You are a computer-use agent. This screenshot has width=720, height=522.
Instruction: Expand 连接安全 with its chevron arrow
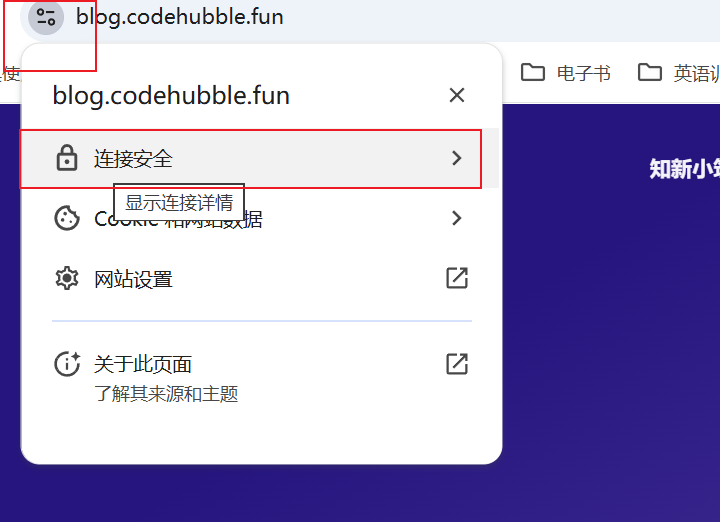tap(456, 158)
